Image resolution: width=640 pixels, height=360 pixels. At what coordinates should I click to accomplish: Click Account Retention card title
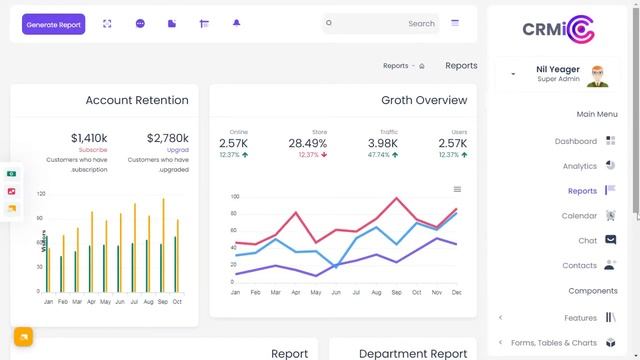137,100
